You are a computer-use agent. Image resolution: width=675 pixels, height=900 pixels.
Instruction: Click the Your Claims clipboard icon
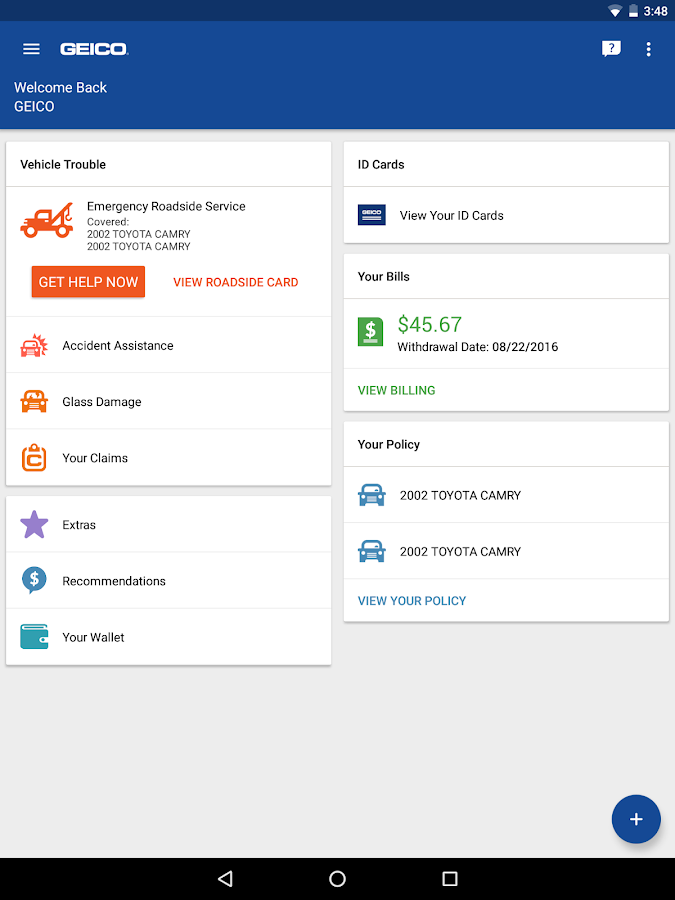click(x=34, y=457)
